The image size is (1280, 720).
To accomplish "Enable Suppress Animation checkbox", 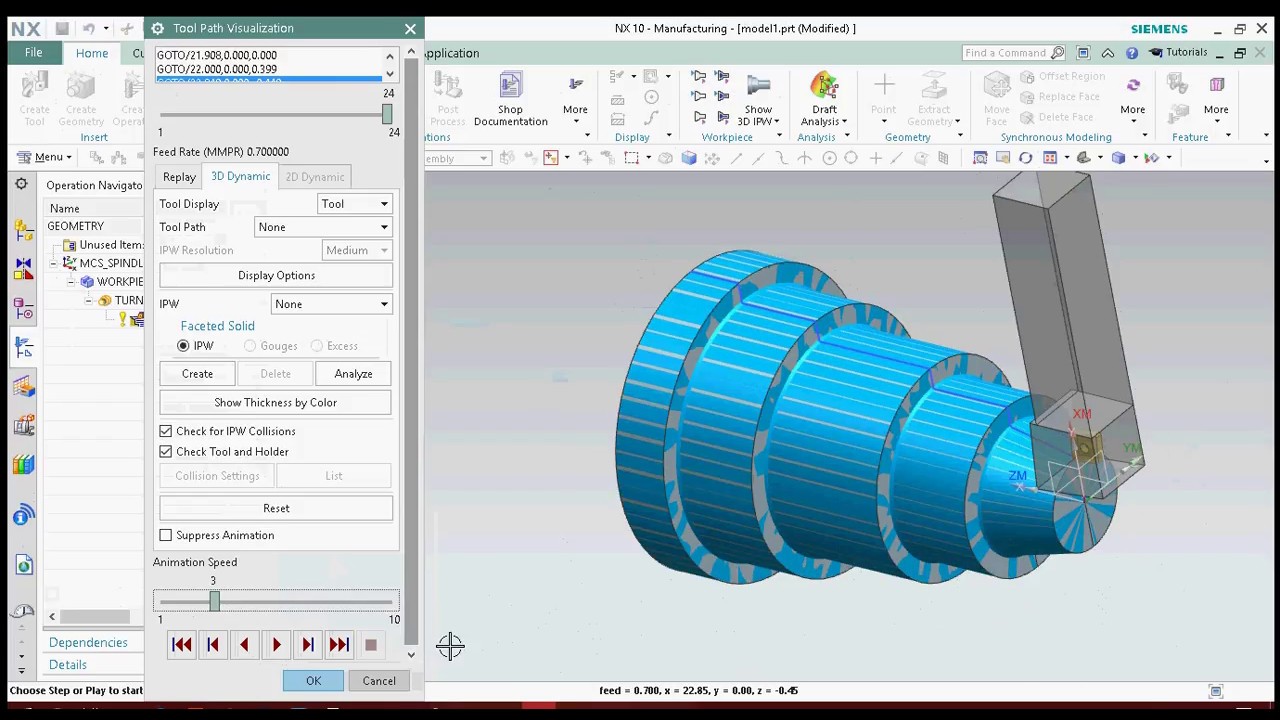I will click(166, 535).
